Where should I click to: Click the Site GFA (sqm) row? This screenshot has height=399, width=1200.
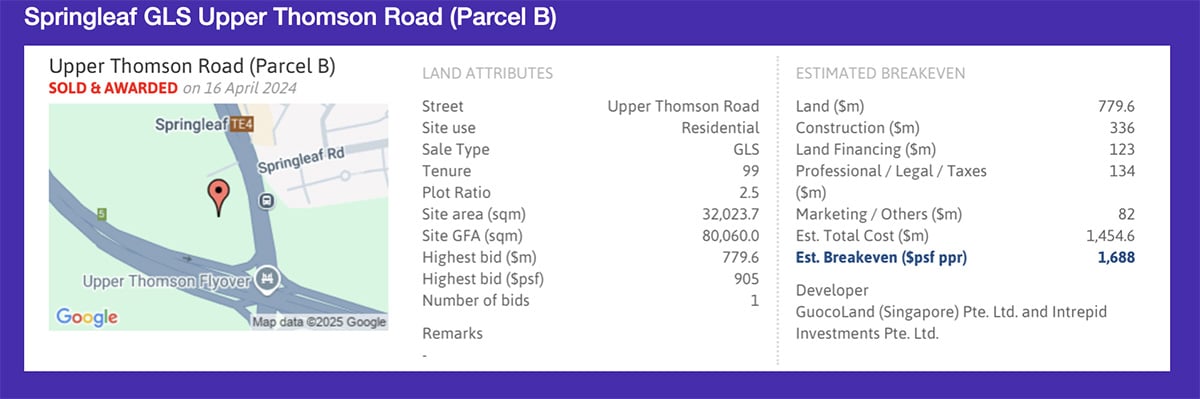(591, 236)
